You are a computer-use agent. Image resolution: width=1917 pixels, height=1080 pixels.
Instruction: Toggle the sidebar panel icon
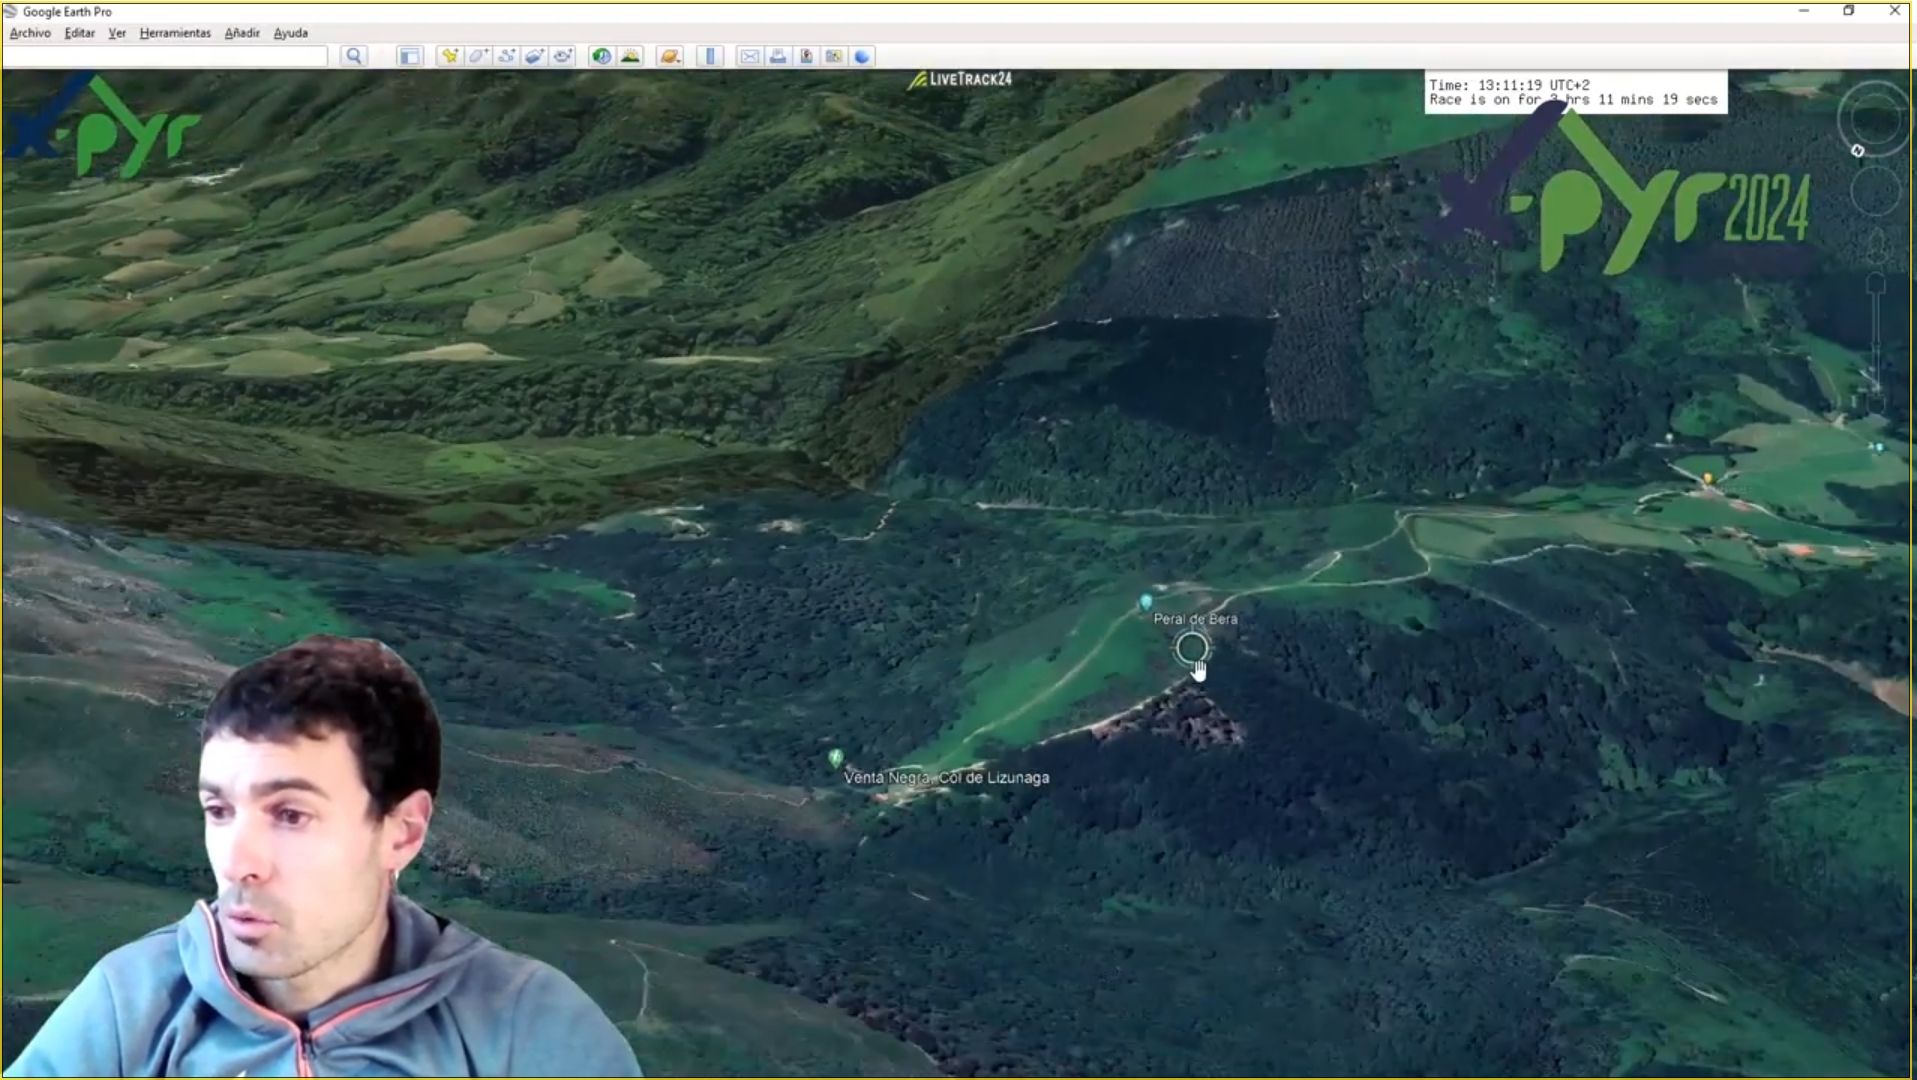click(409, 56)
